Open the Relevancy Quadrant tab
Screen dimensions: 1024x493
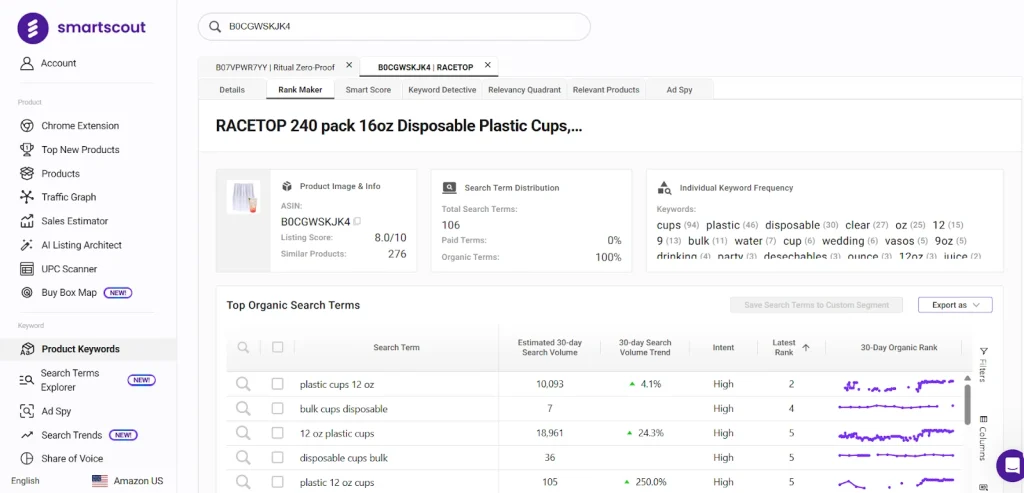pos(524,89)
